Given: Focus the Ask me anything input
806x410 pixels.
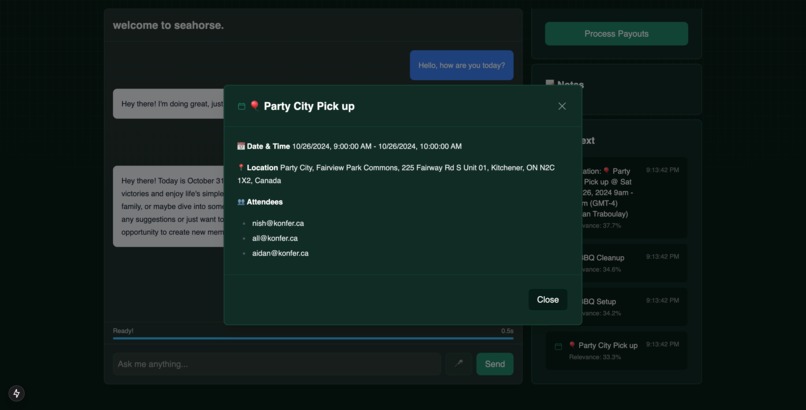Looking at the screenshot, I should pyautogui.click(x=277, y=364).
